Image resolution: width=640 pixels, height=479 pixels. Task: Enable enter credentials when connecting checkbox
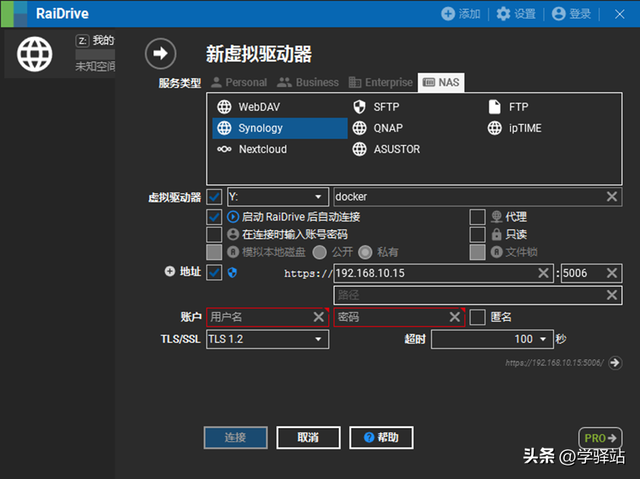(x=214, y=235)
